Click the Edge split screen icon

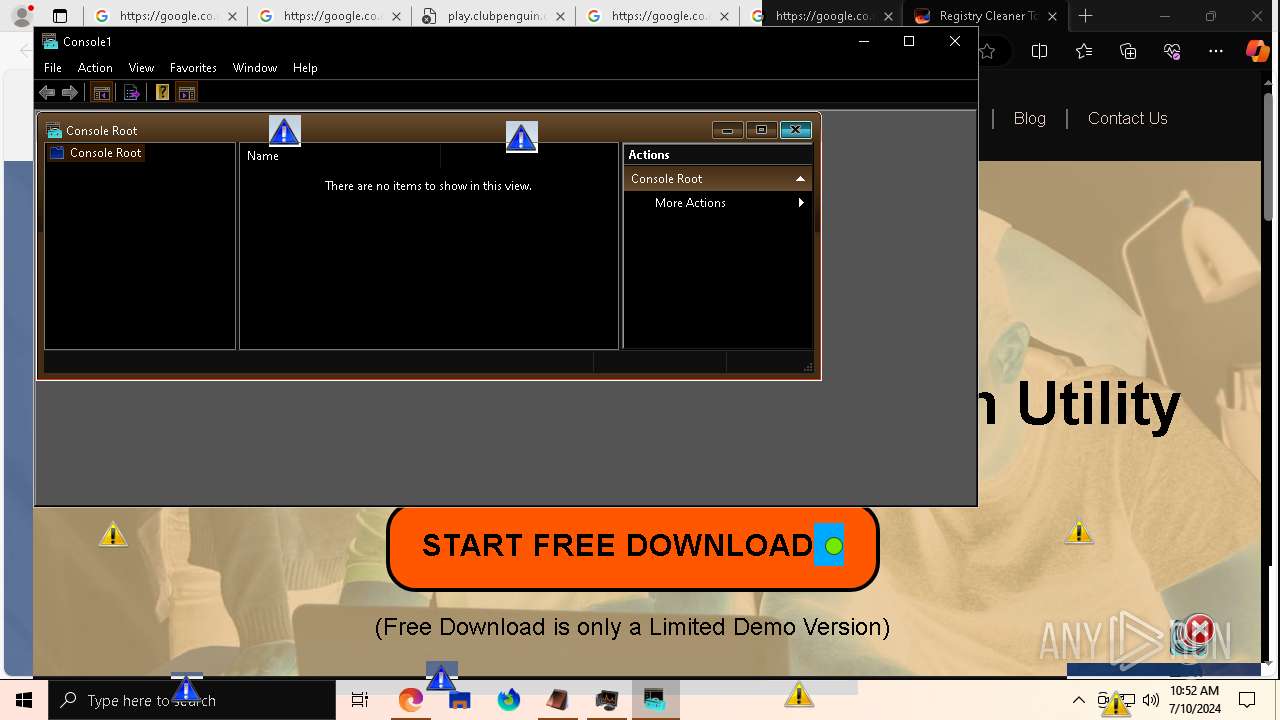click(x=1039, y=51)
